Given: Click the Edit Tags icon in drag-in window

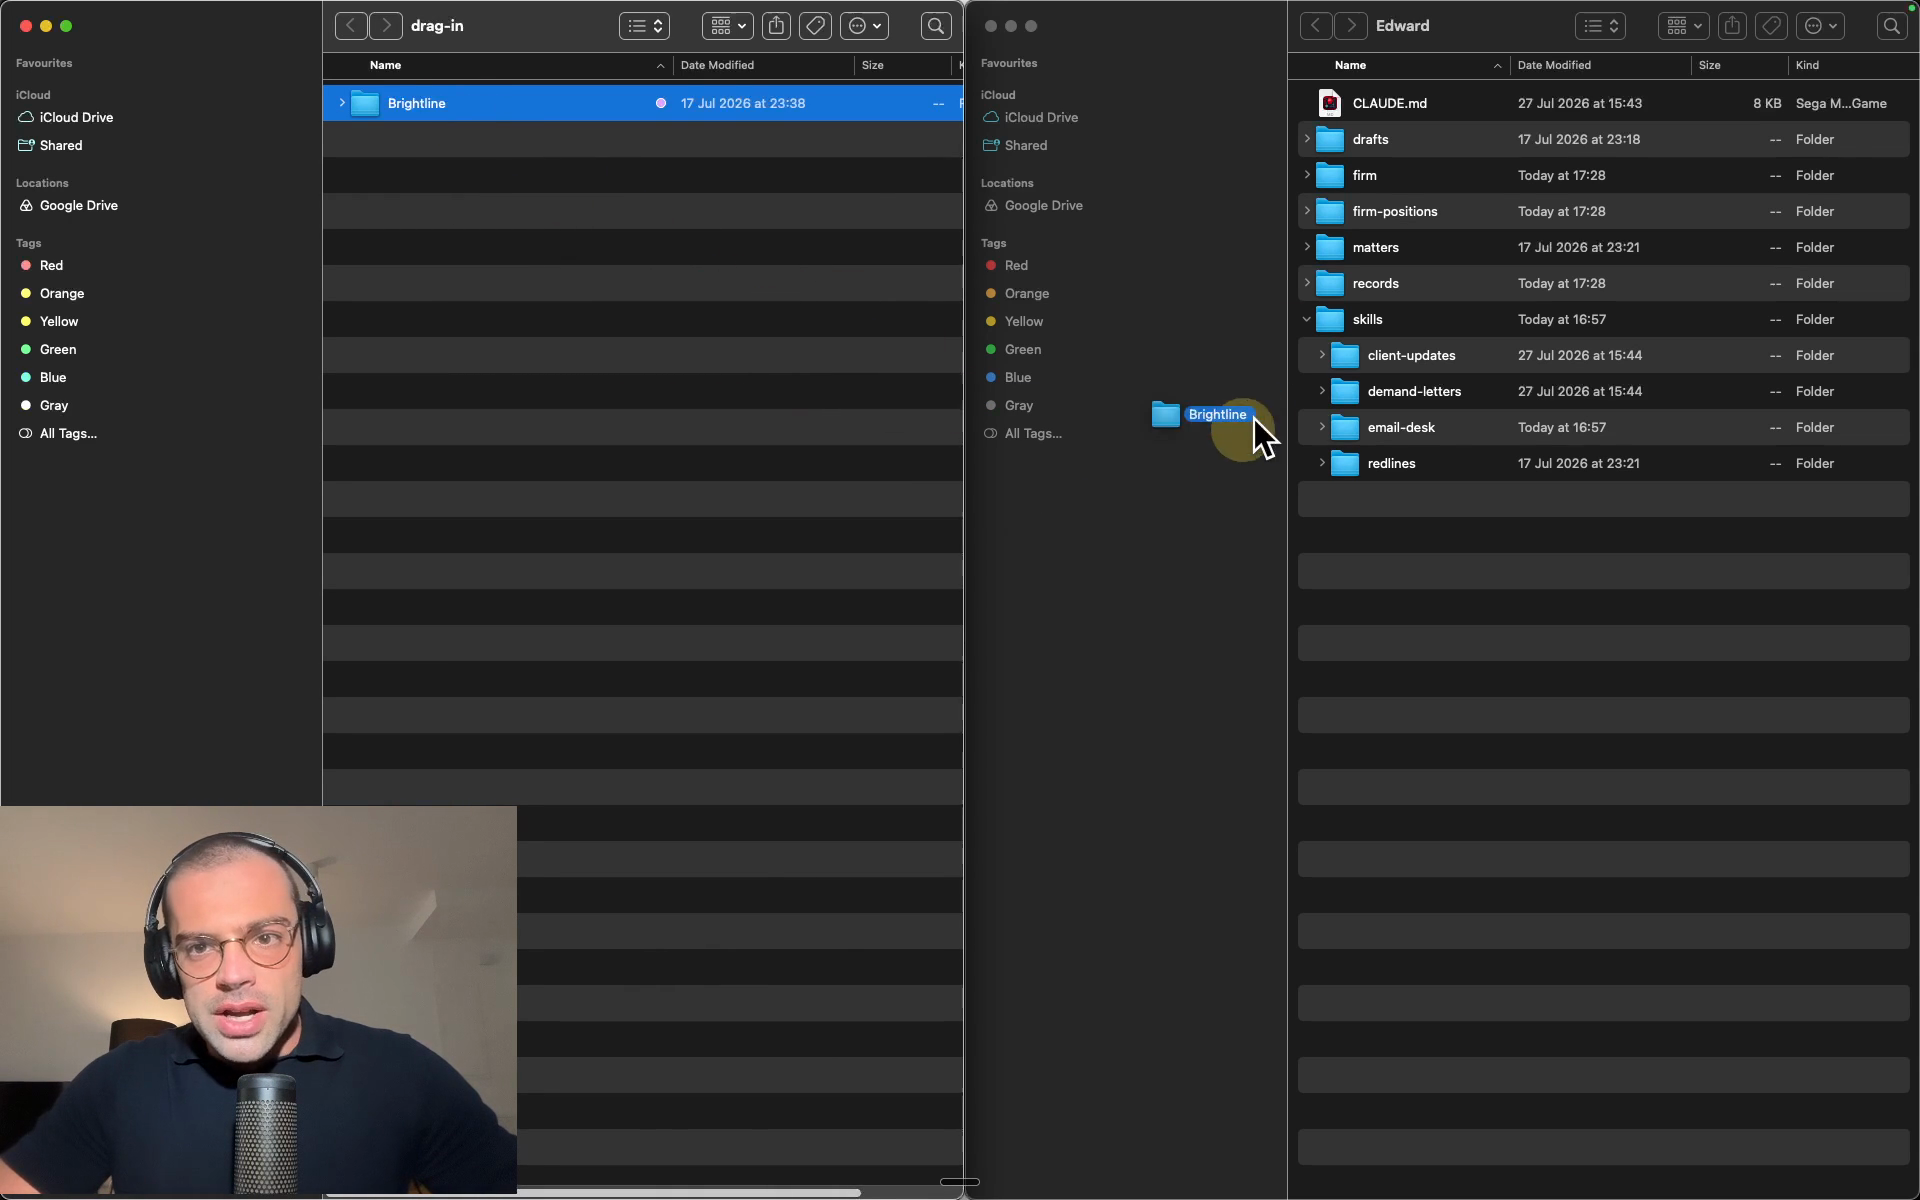Looking at the screenshot, I should click(x=815, y=26).
